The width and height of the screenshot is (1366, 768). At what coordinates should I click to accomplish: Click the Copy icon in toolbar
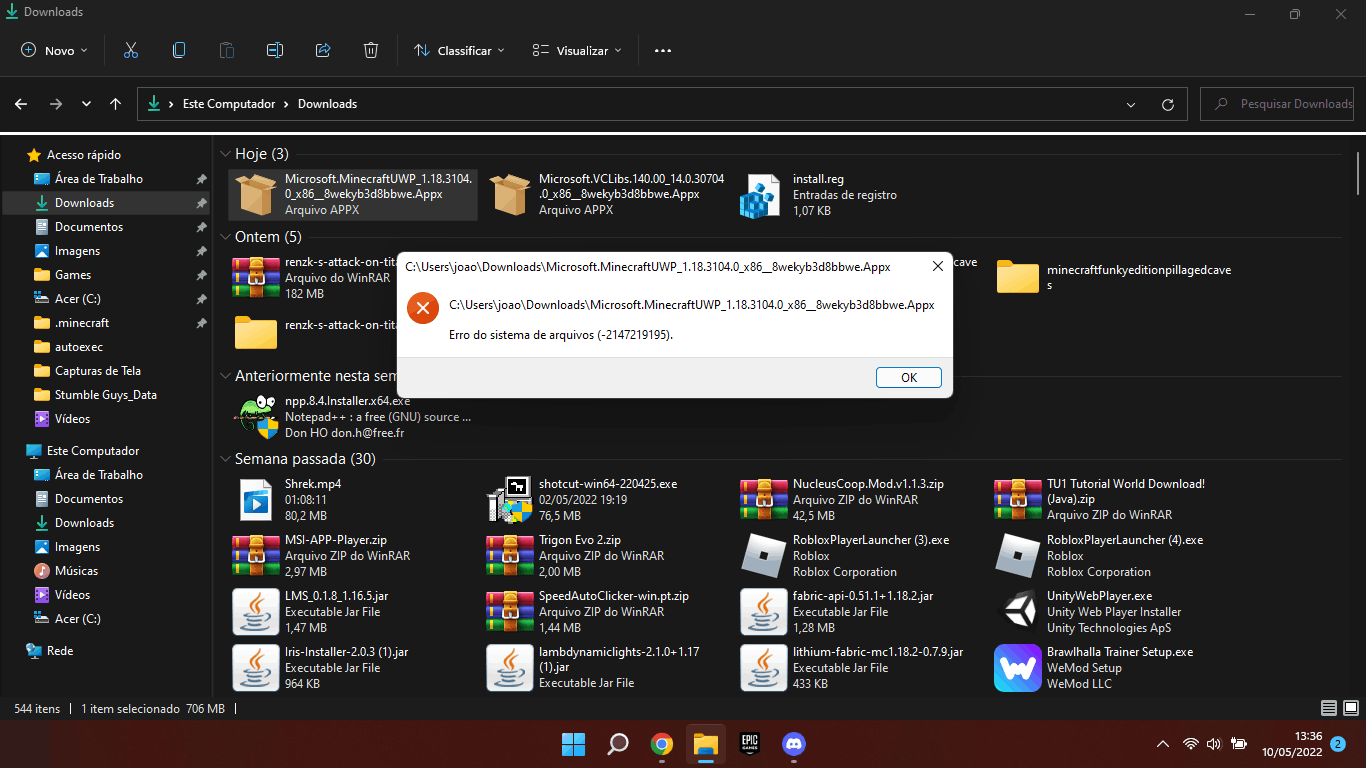pos(179,50)
